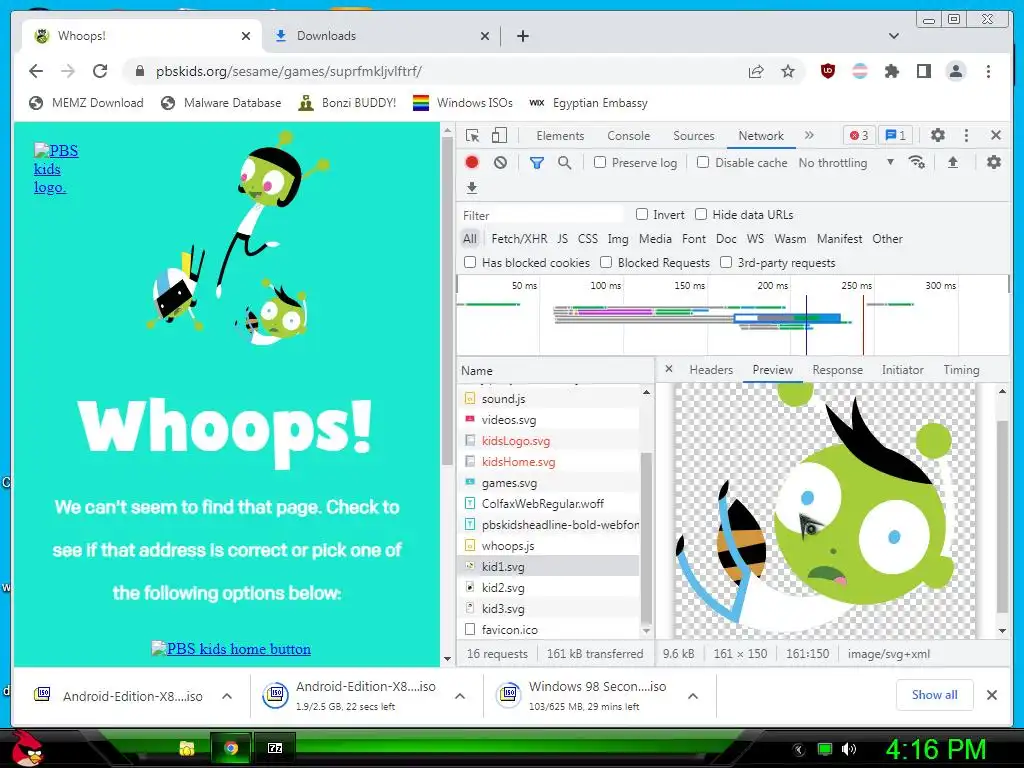Tick the Invert filter checkbox
This screenshot has width=1024, height=768.
642,214
